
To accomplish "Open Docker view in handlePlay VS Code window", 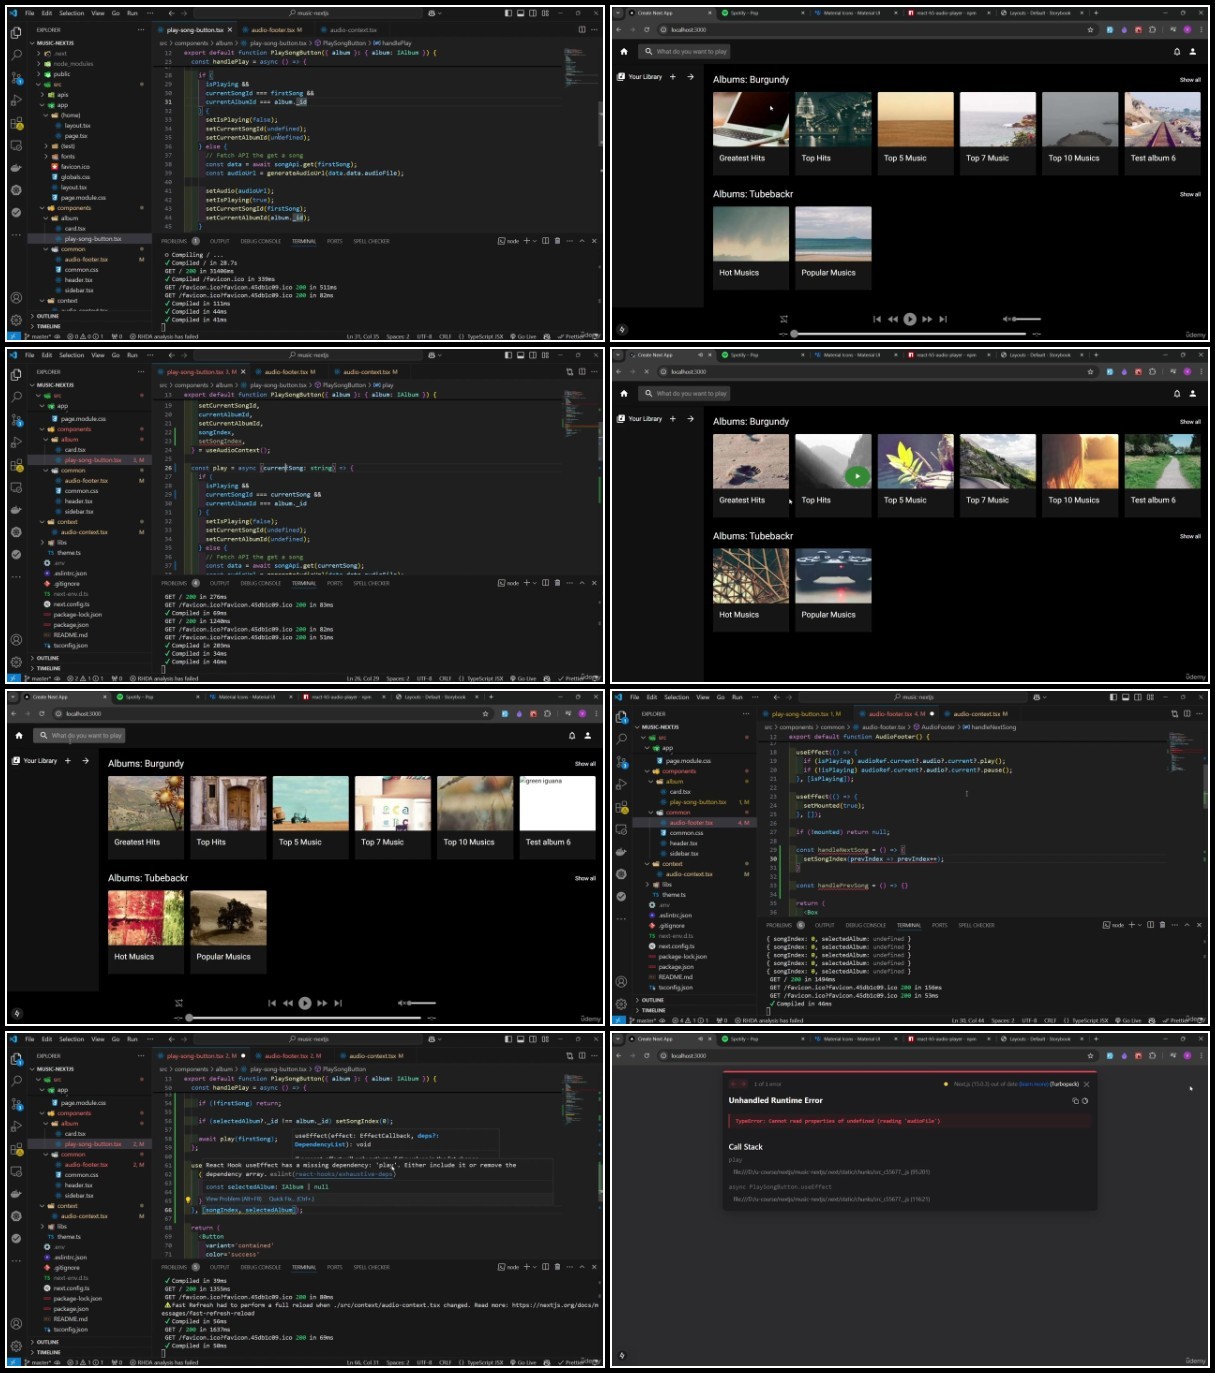I will [x=16, y=168].
